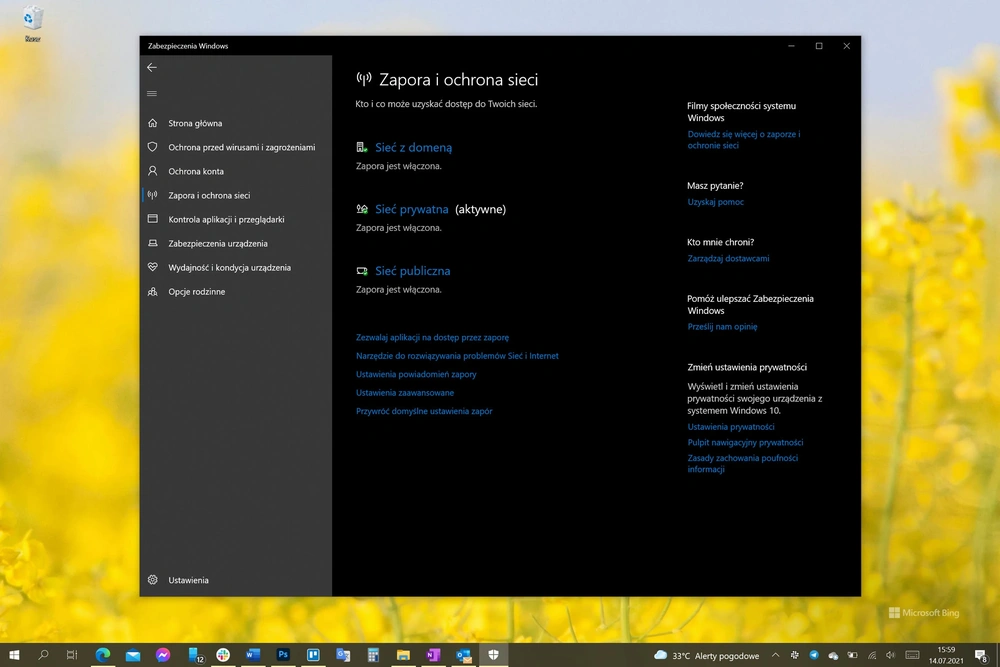Open Pulpit nawigacyjny prywatności link
Viewport: 1000px width, 667px height.
coord(745,443)
